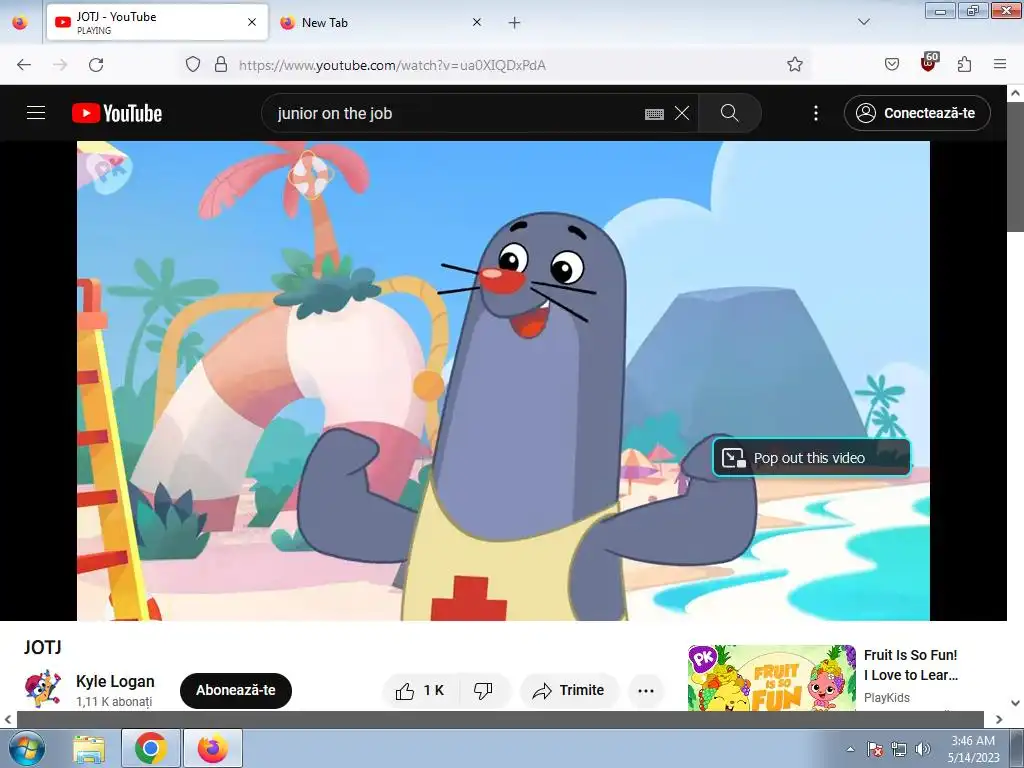The image size is (1024, 768).
Task: Click the video player to pause
Action: point(503,381)
